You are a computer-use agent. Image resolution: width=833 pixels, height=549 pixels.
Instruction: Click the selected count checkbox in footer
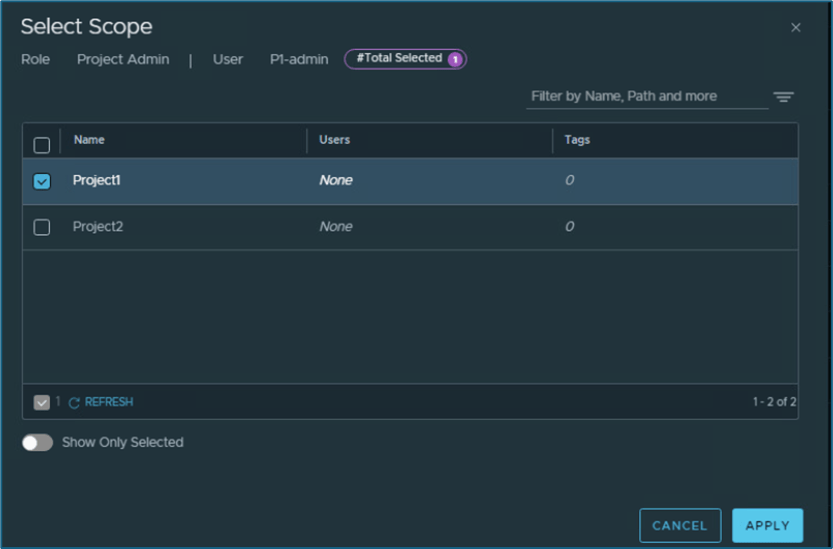pyautogui.click(x=42, y=402)
